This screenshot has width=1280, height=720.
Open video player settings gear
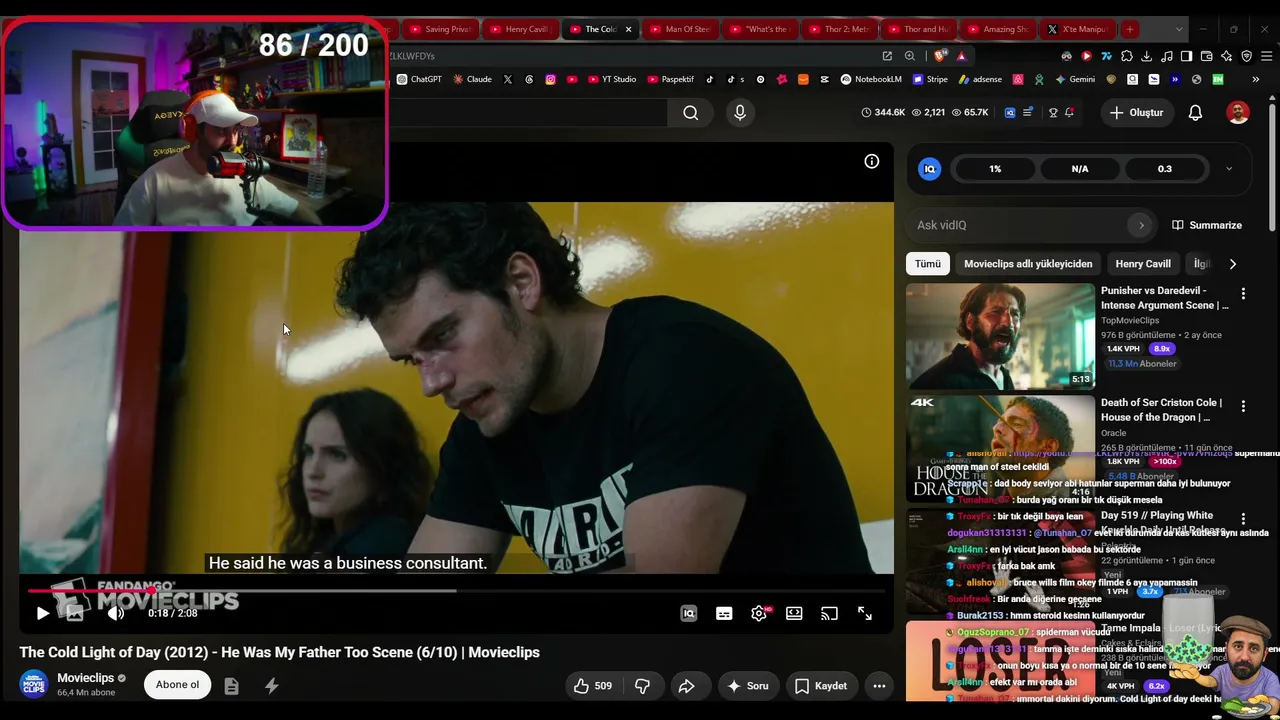(759, 614)
